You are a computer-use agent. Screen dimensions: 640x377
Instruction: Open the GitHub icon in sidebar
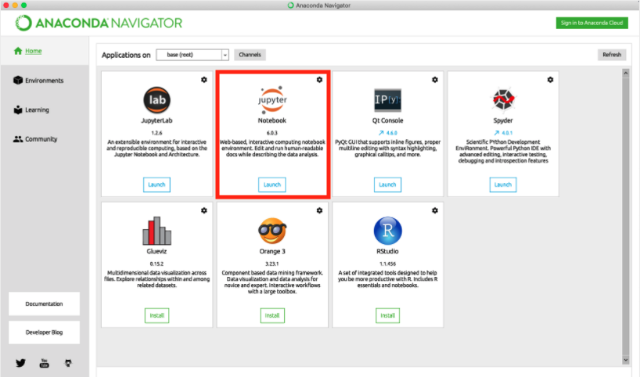pyautogui.click(x=68, y=363)
